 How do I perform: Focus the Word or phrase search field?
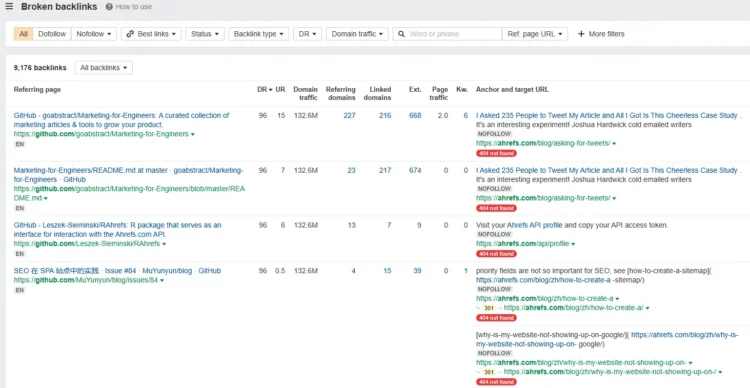point(447,34)
